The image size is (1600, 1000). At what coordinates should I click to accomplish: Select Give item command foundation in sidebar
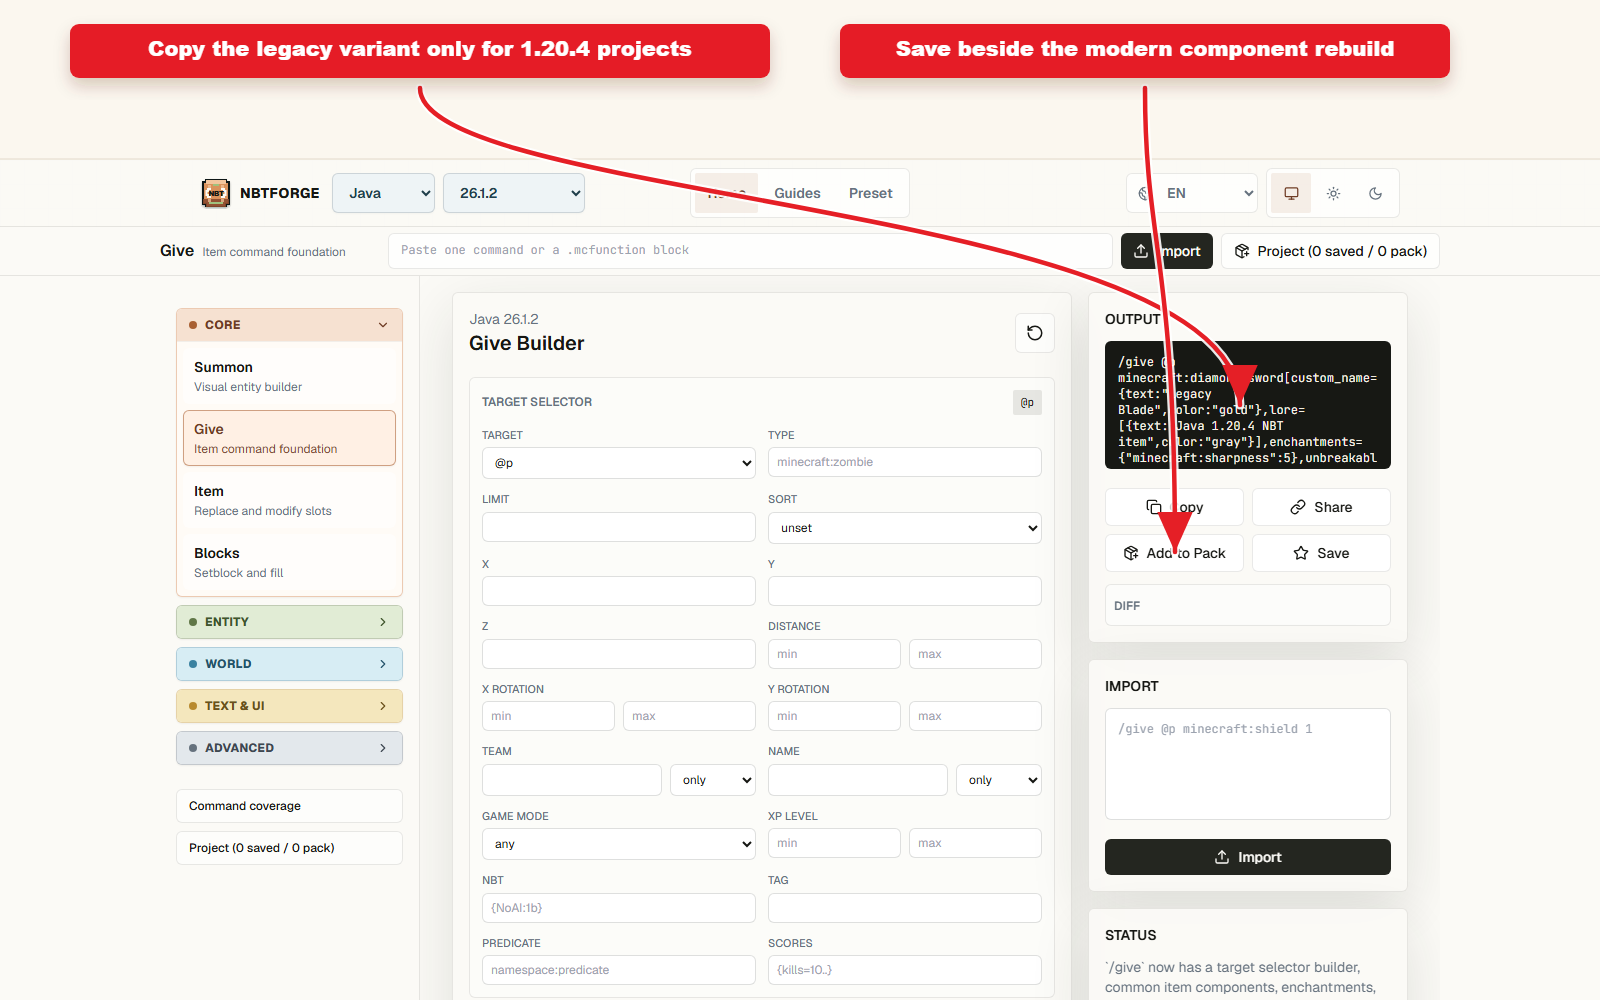point(289,438)
